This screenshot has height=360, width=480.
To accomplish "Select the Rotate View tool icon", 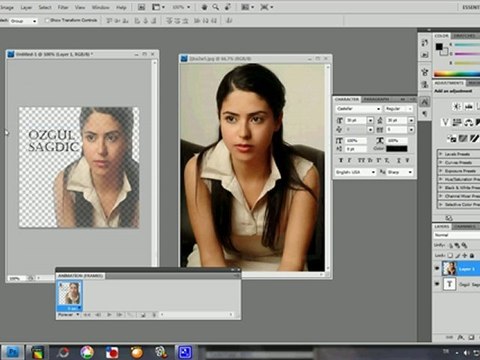I will pyautogui.click(x=228, y=7).
